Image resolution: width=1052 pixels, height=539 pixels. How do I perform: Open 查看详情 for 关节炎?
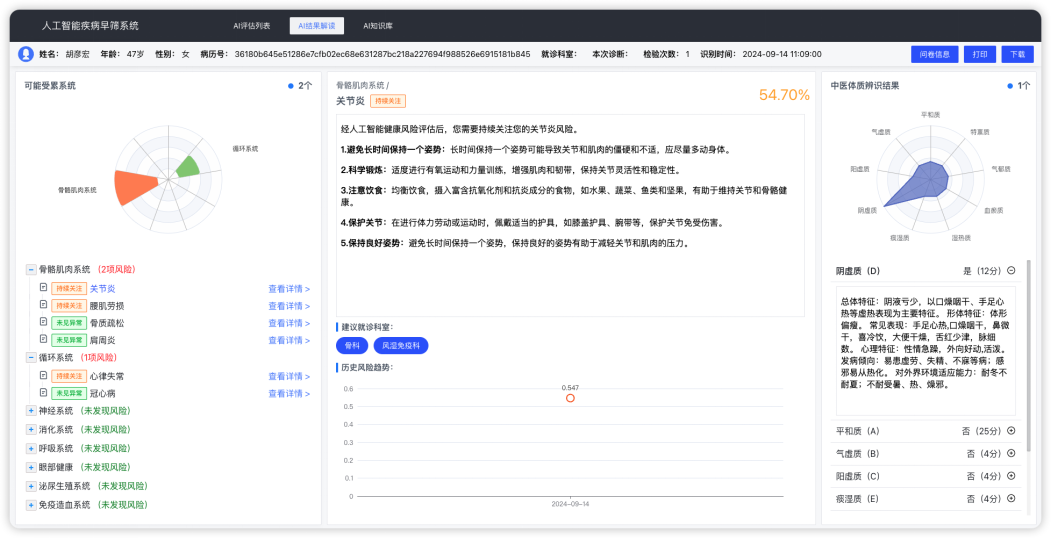(289, 289)
